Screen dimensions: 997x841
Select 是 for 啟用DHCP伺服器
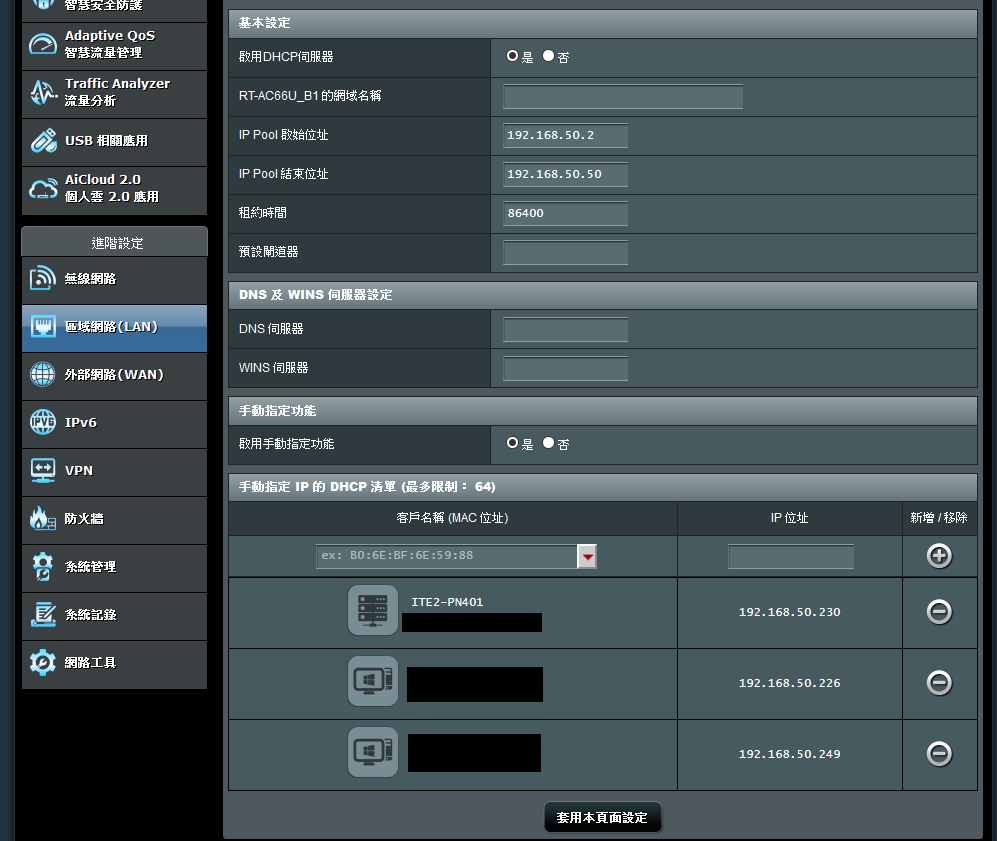coord(512,56)
